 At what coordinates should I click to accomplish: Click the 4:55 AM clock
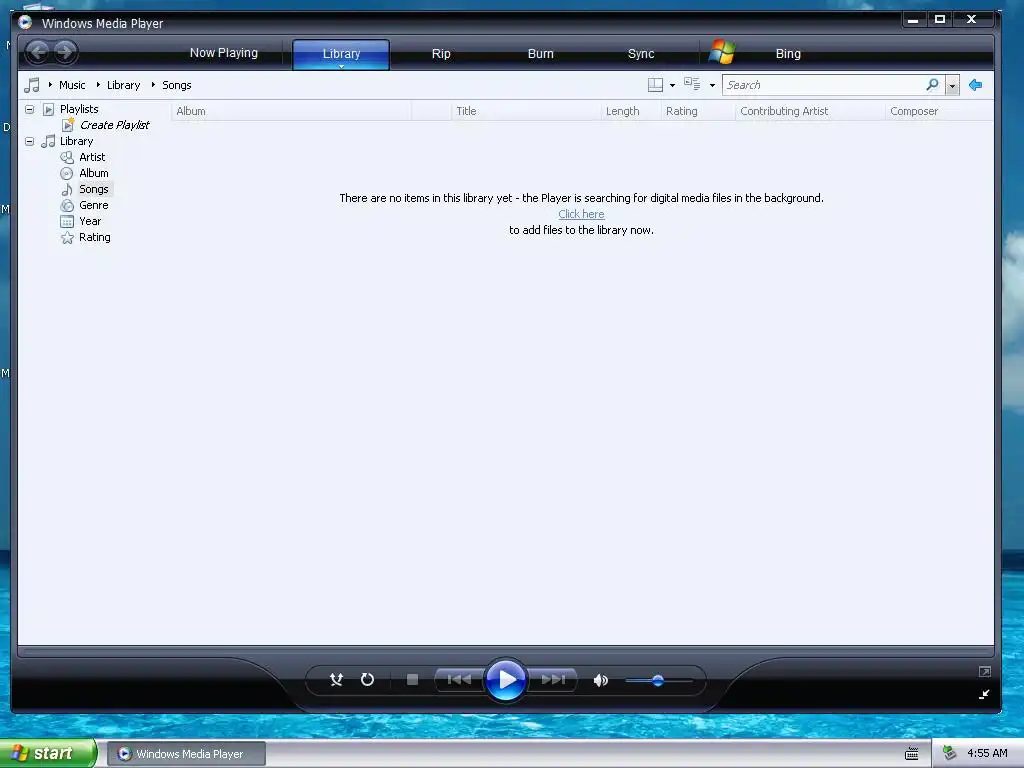click(987, 753)
